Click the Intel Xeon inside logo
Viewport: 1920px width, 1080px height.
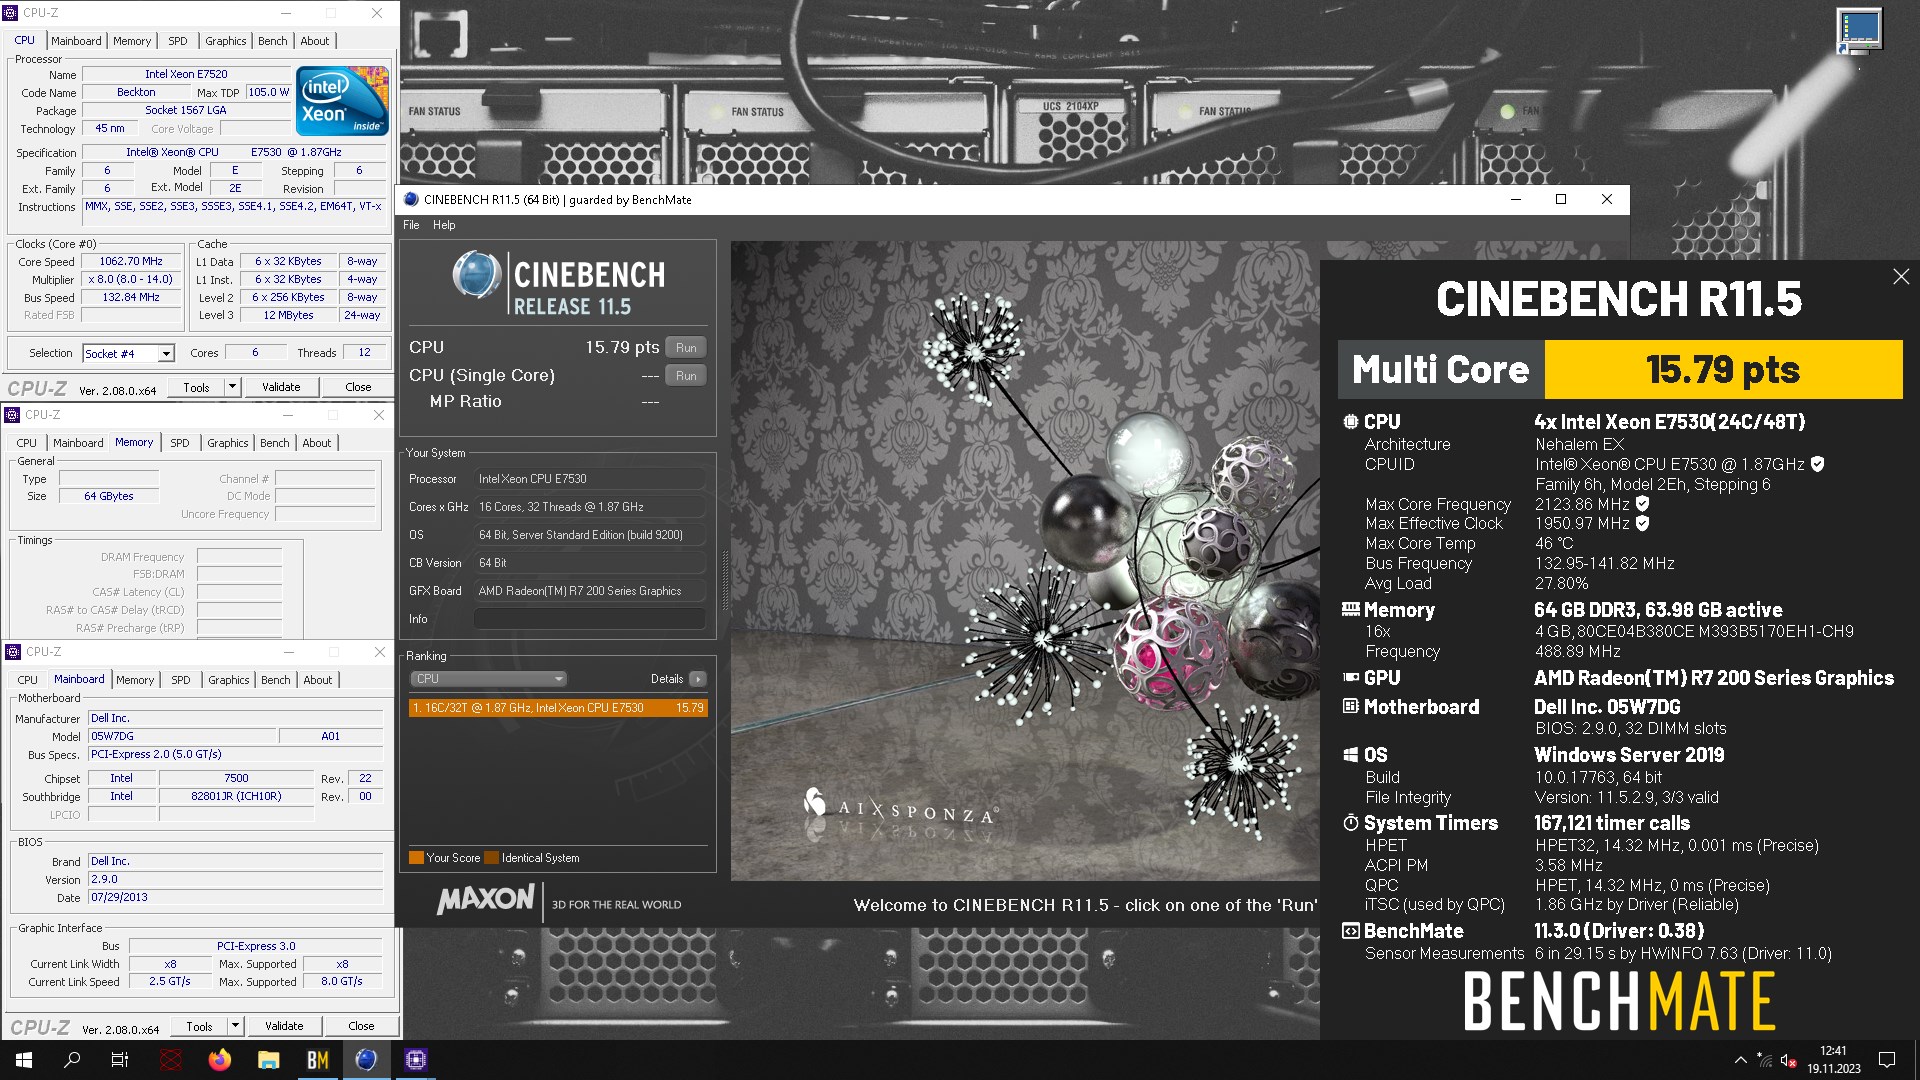coord(342,101)
